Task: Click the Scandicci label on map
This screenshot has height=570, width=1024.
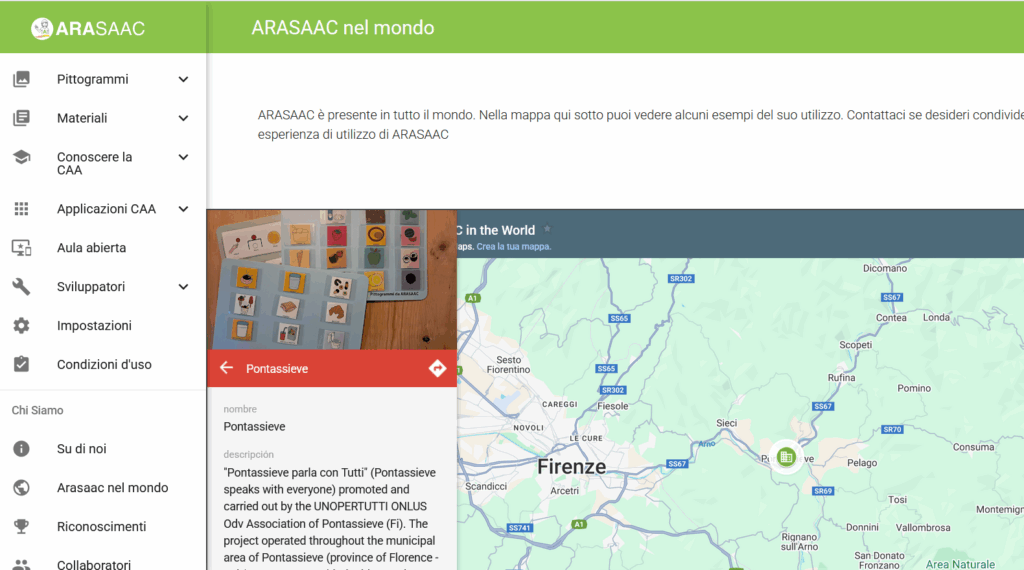Action: pos(486,486)
